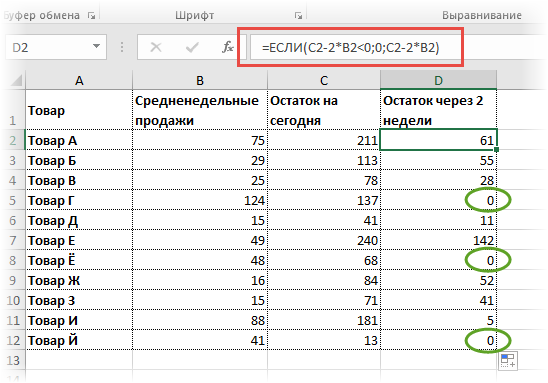Select the cell 'Товар З'
Viewport: 548px width, 383px height.
pyautogui.click(x=79, y=300)
